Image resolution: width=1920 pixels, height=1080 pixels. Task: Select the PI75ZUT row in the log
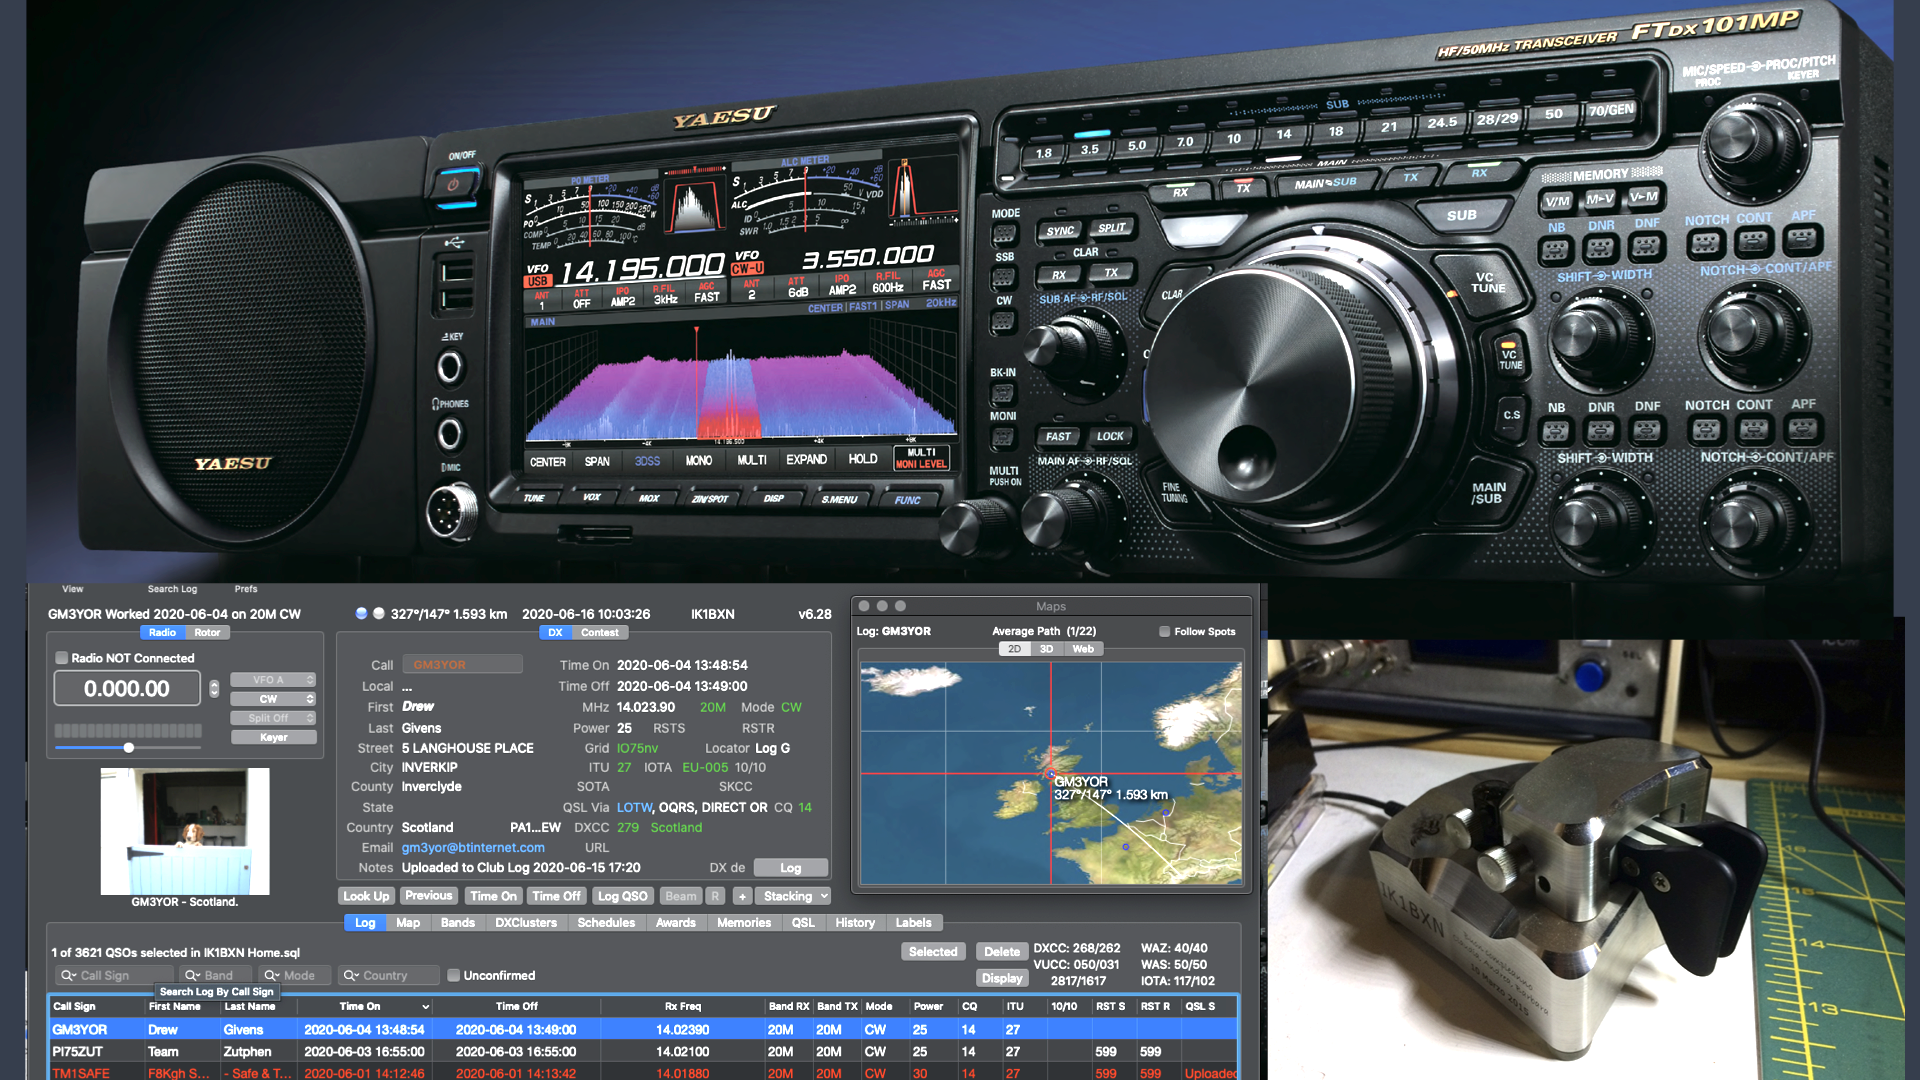coord(644,1051)
